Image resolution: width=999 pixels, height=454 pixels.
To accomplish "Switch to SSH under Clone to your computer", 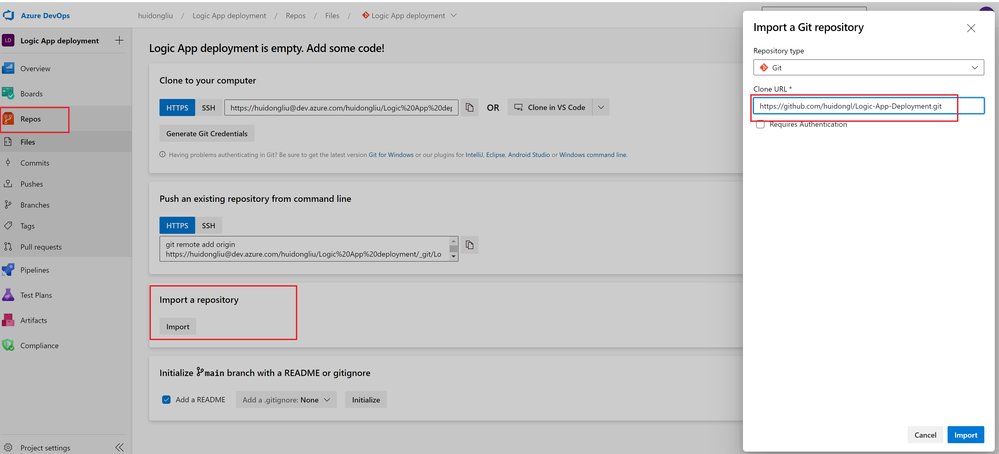I will [x=208, y=108].
